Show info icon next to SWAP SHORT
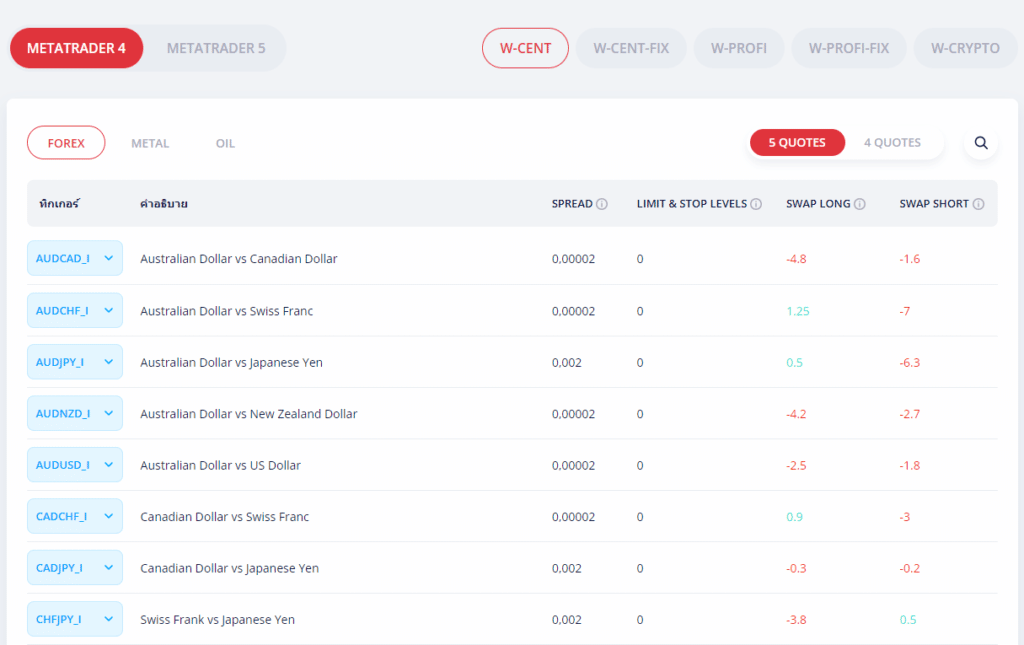 pyautogui.click(x=978, y=204)
